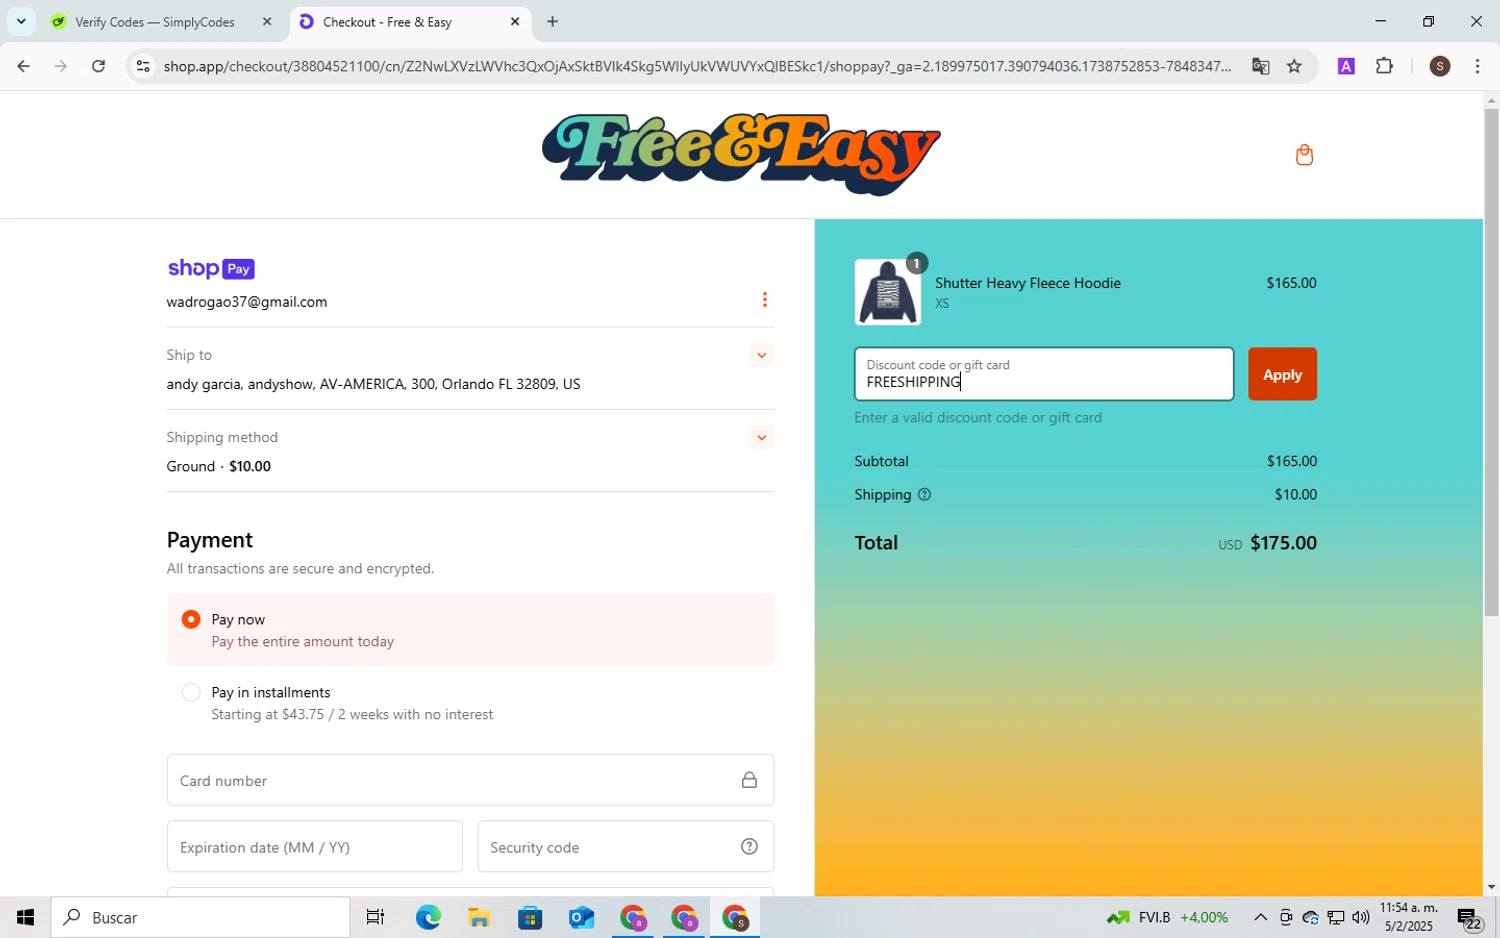Close the Verify Codes — SimplyCodes tab
1500x938 pixels.
point(267,22)
